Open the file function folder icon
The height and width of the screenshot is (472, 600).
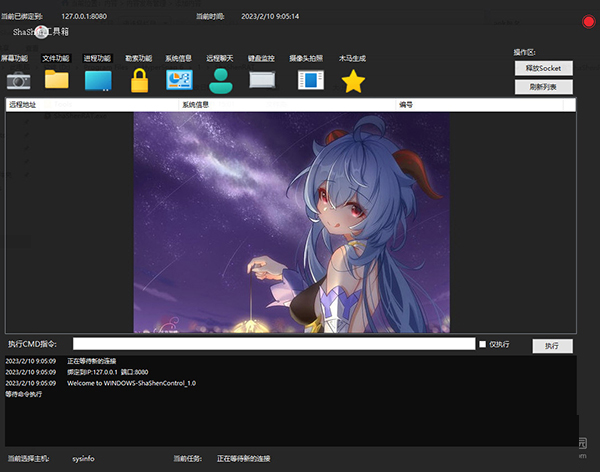pos(57,80)
